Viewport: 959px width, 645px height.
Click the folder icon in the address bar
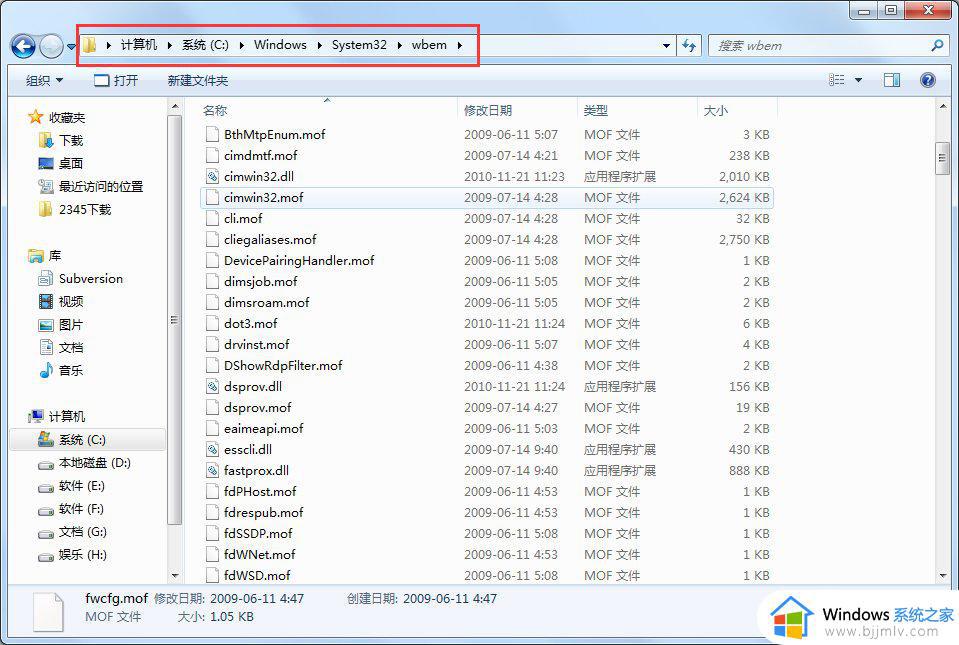coord(90,45)
